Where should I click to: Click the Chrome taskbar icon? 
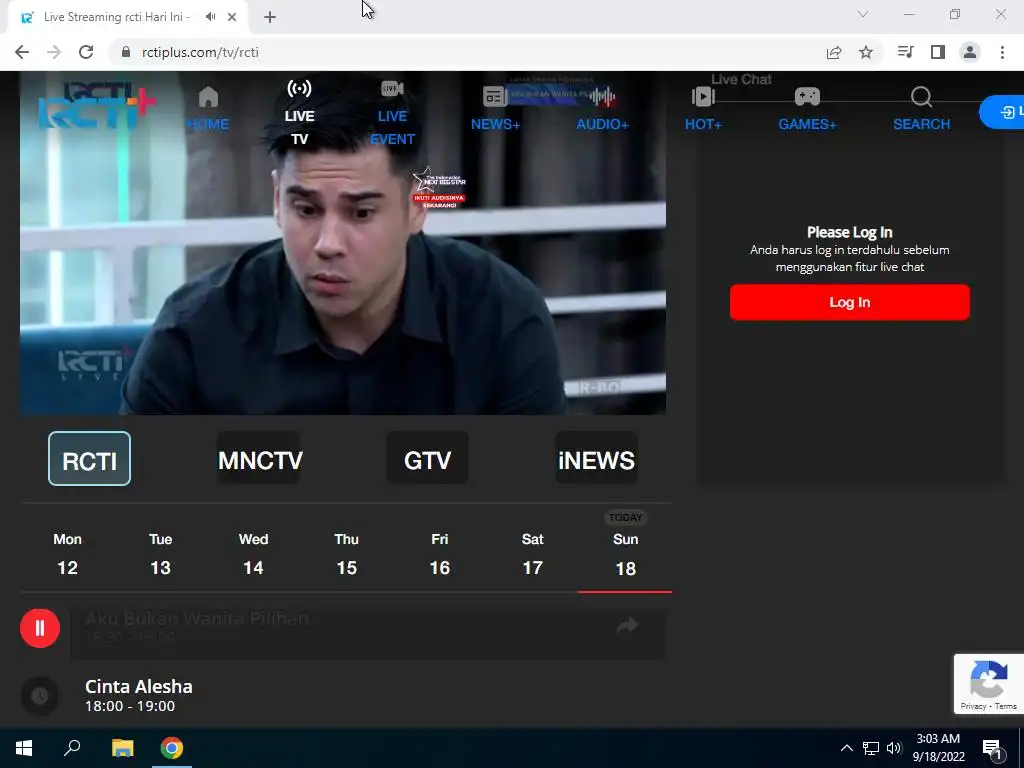(x=172, y=748)
